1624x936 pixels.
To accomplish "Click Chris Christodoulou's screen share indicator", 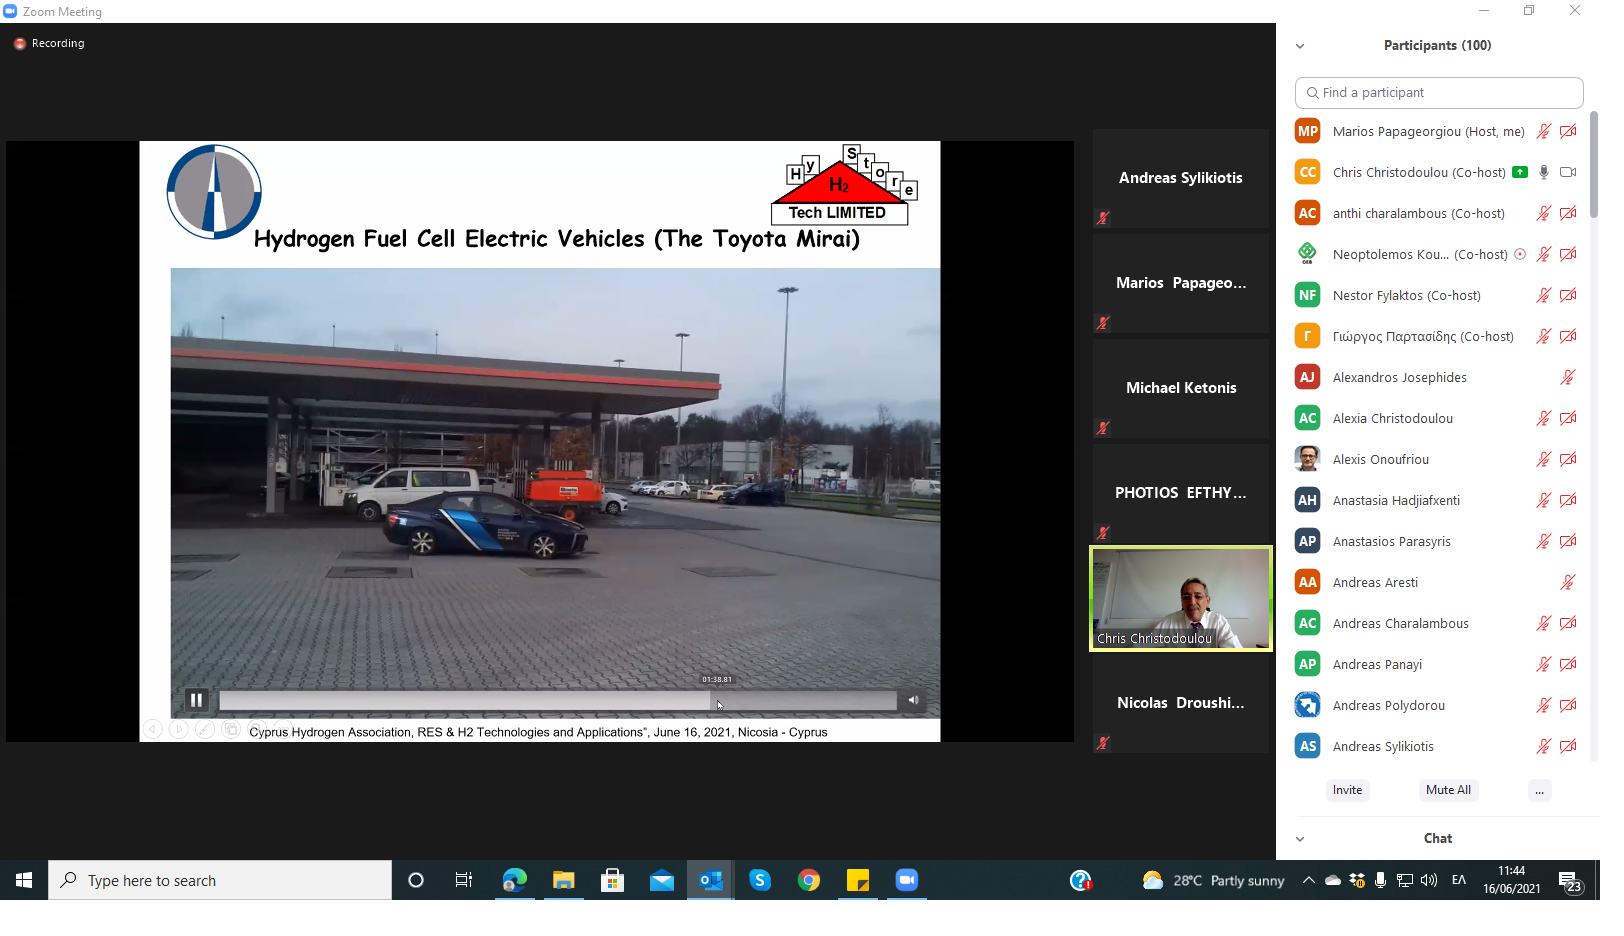I will [1520, 172].
